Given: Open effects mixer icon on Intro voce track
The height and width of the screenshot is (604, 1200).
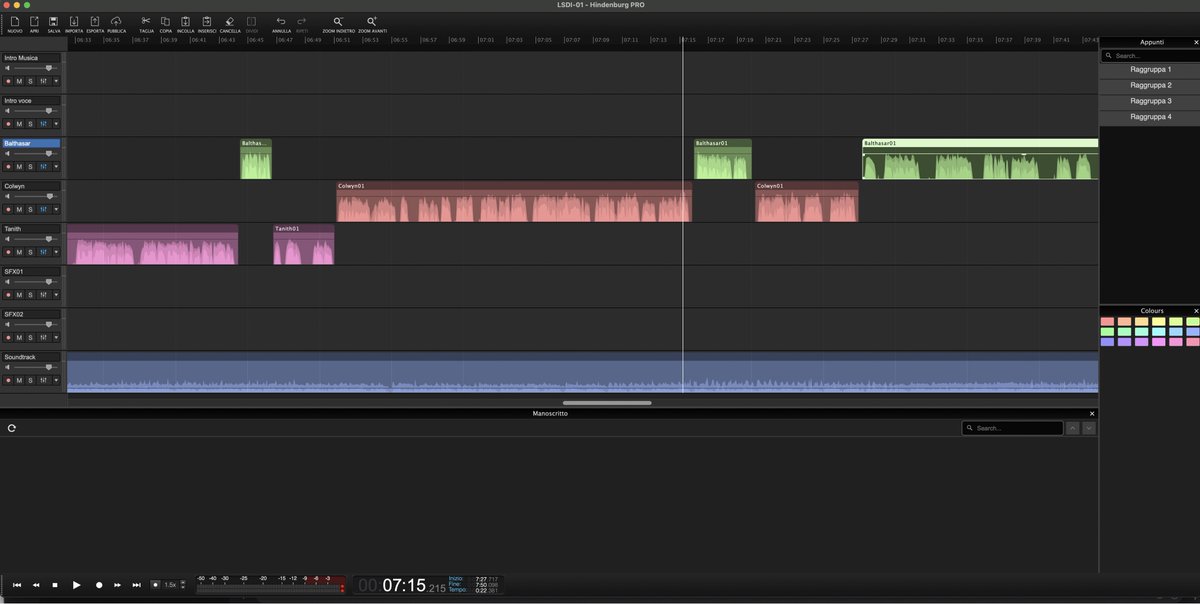Looking at the screenshot, I should click(x=44, y=124).
